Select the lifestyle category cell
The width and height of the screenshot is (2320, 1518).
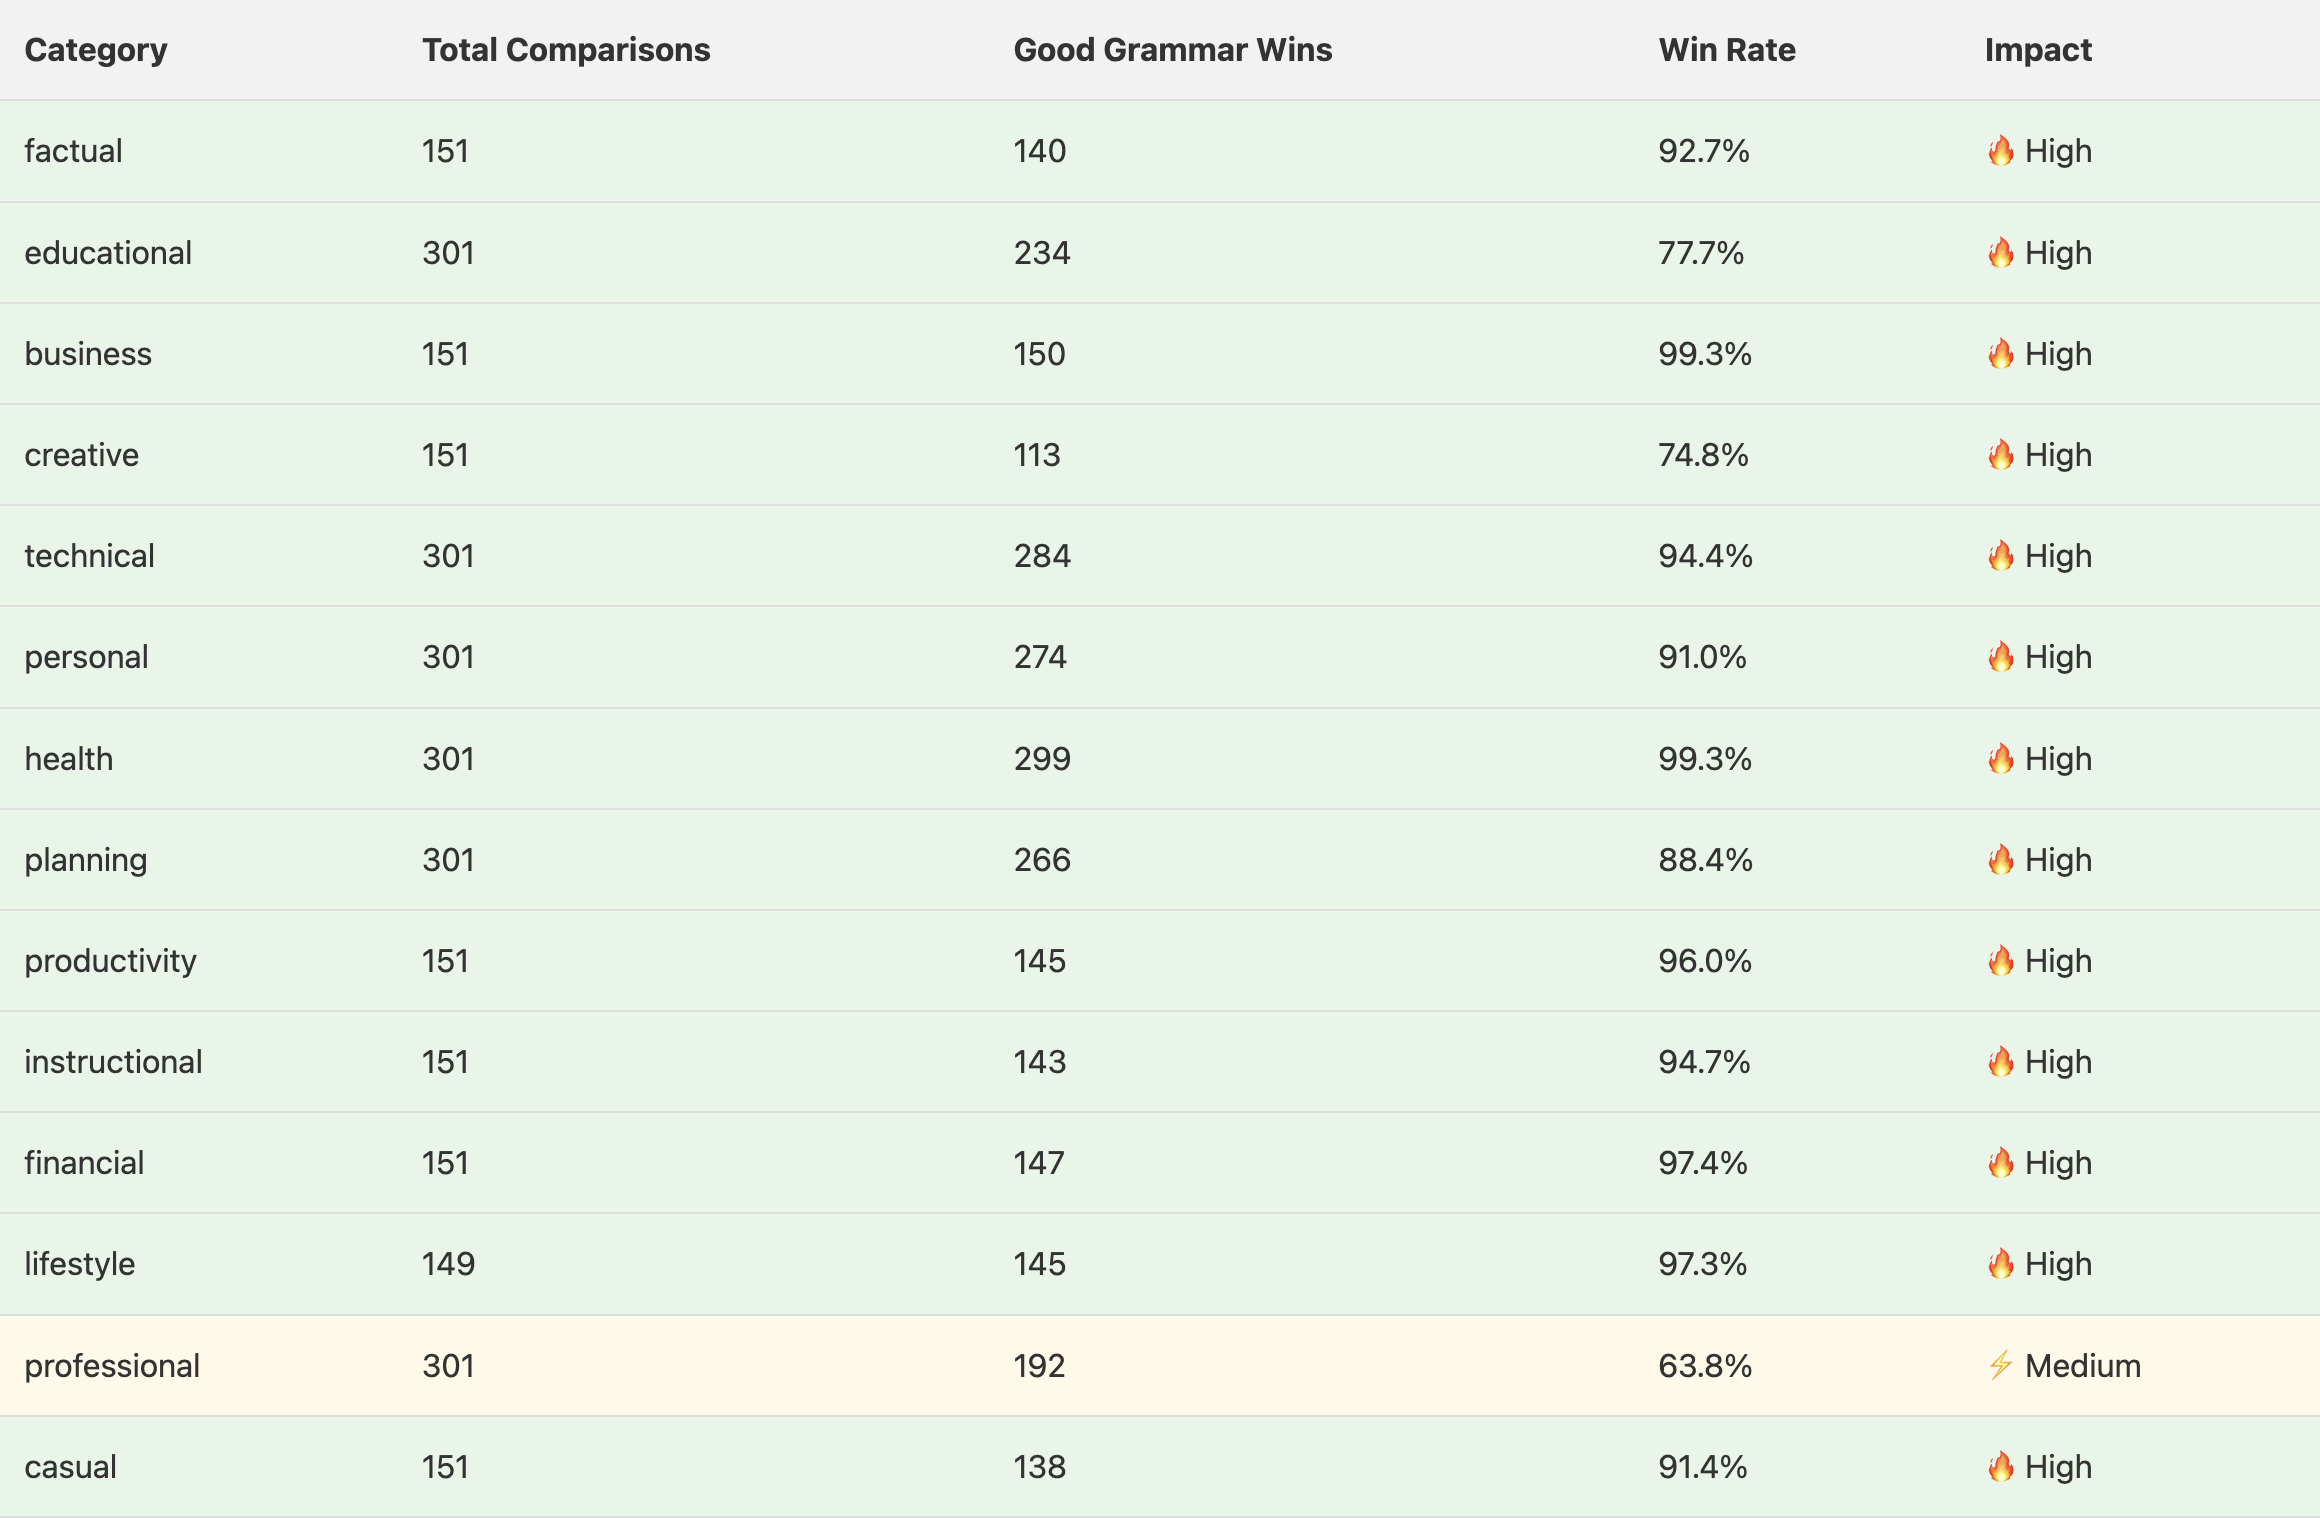pos(80,1264)
